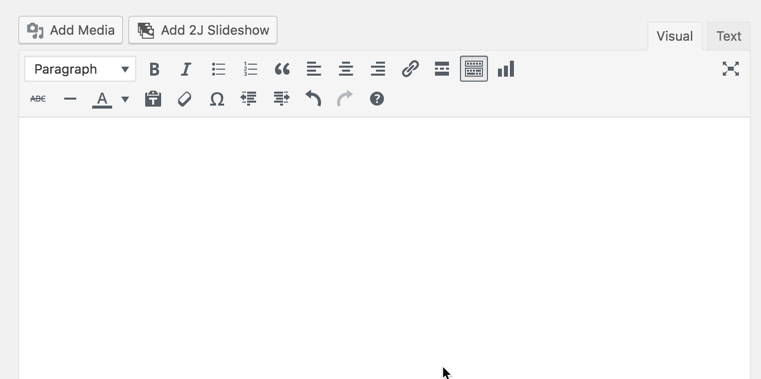
Task: Toggle italic formatting
Action: [186, 69]
